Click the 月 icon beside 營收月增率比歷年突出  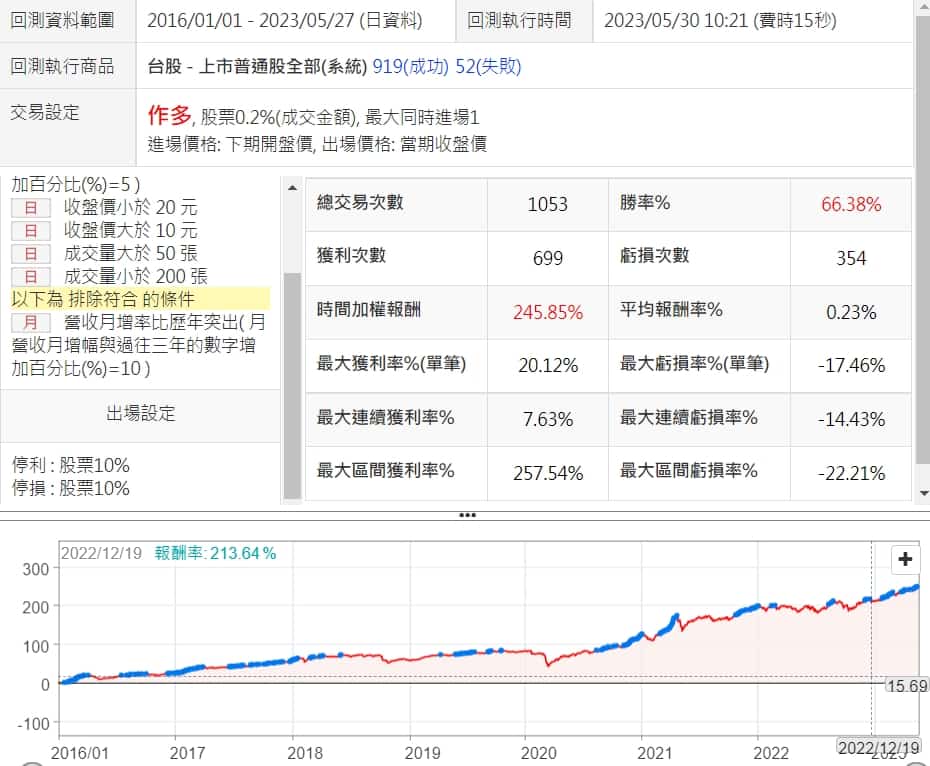pyautogui.click(x=31, y=322)
